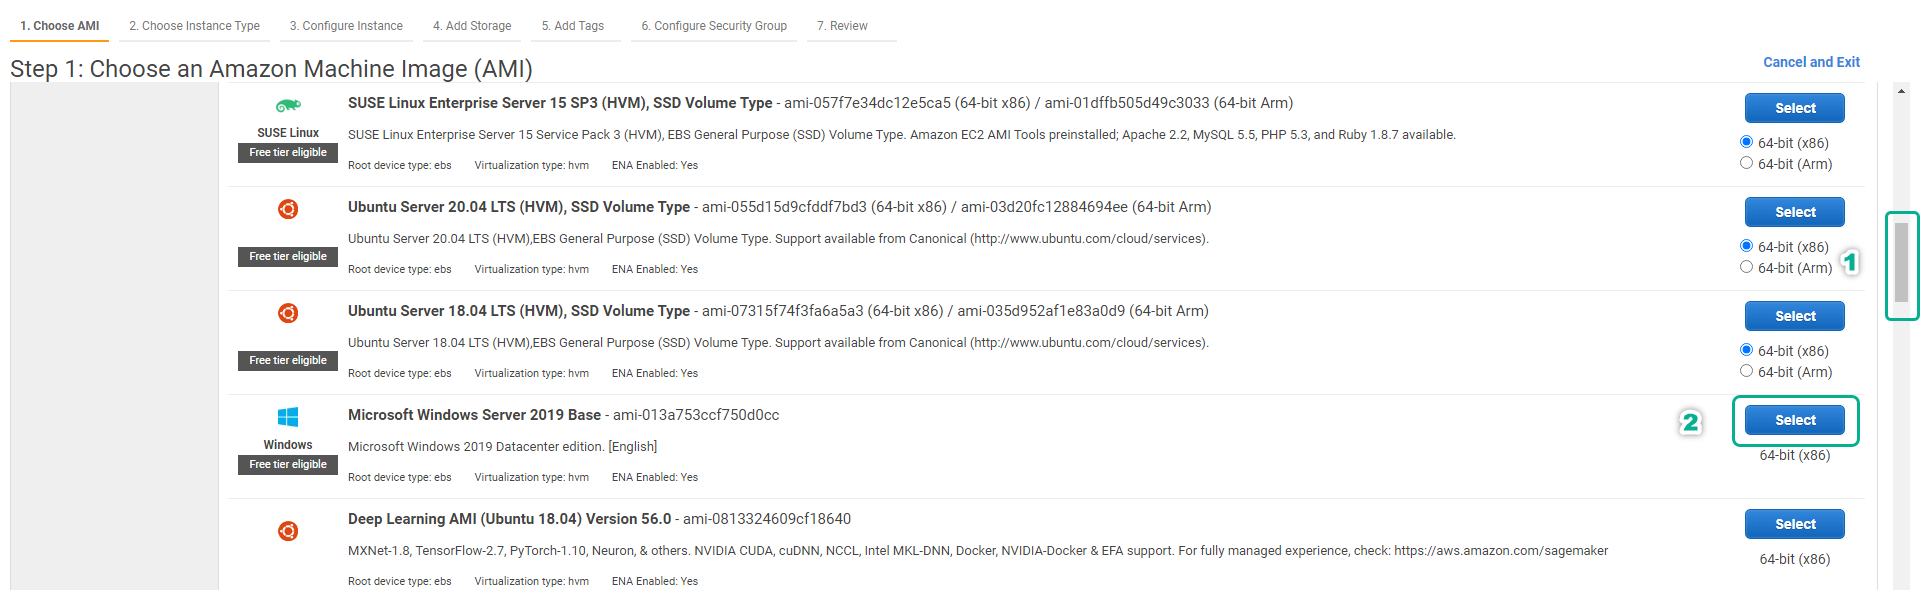Viewport: 1920px width, 590px height.
Task: Click the scrollbar up arrow
Action: point(1901,91)
